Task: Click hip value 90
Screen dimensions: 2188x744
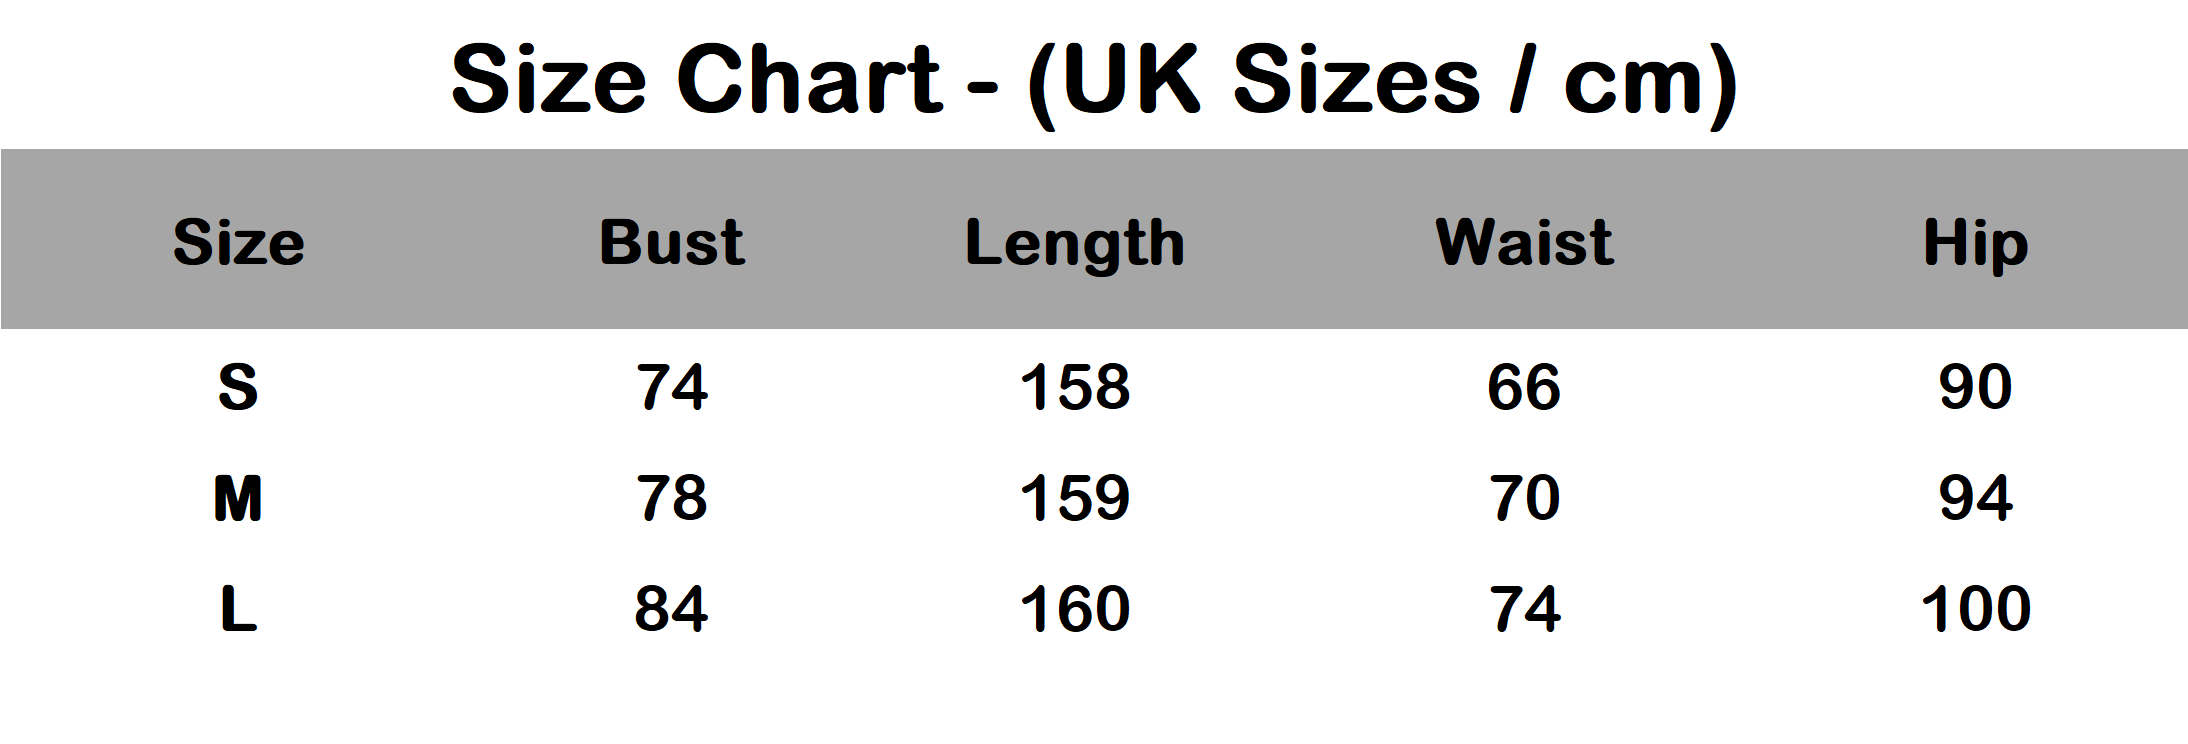Action: pos(1975,387)
